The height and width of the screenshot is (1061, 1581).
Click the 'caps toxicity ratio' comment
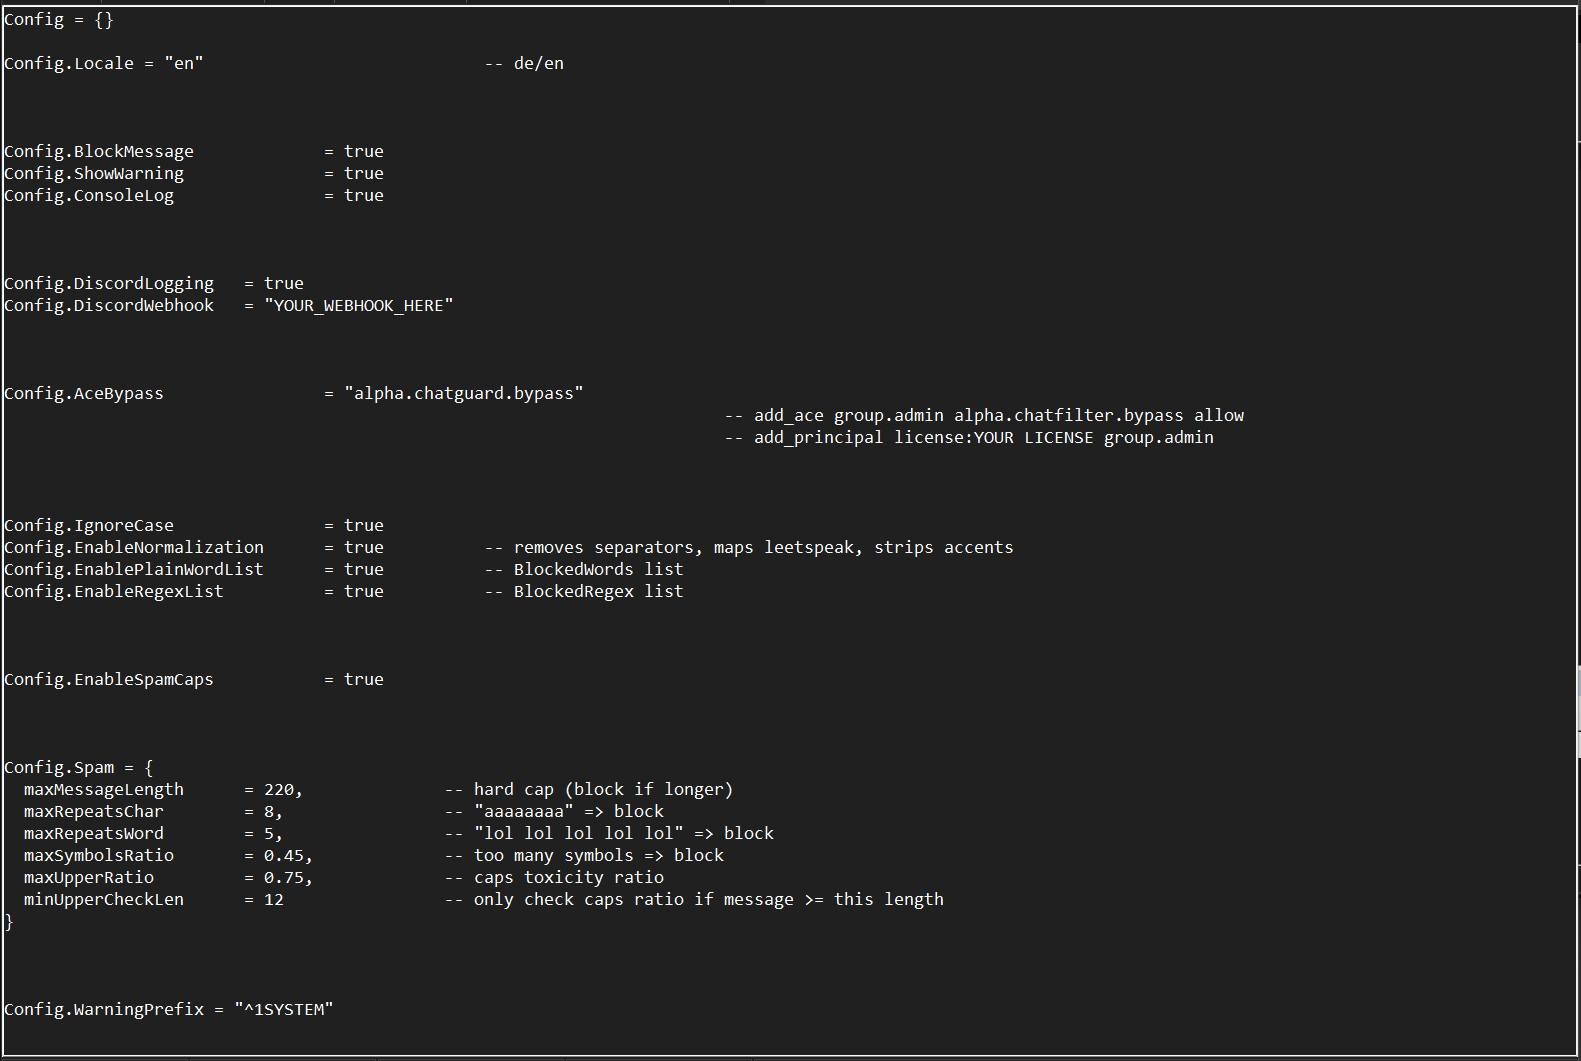[554, 877]
